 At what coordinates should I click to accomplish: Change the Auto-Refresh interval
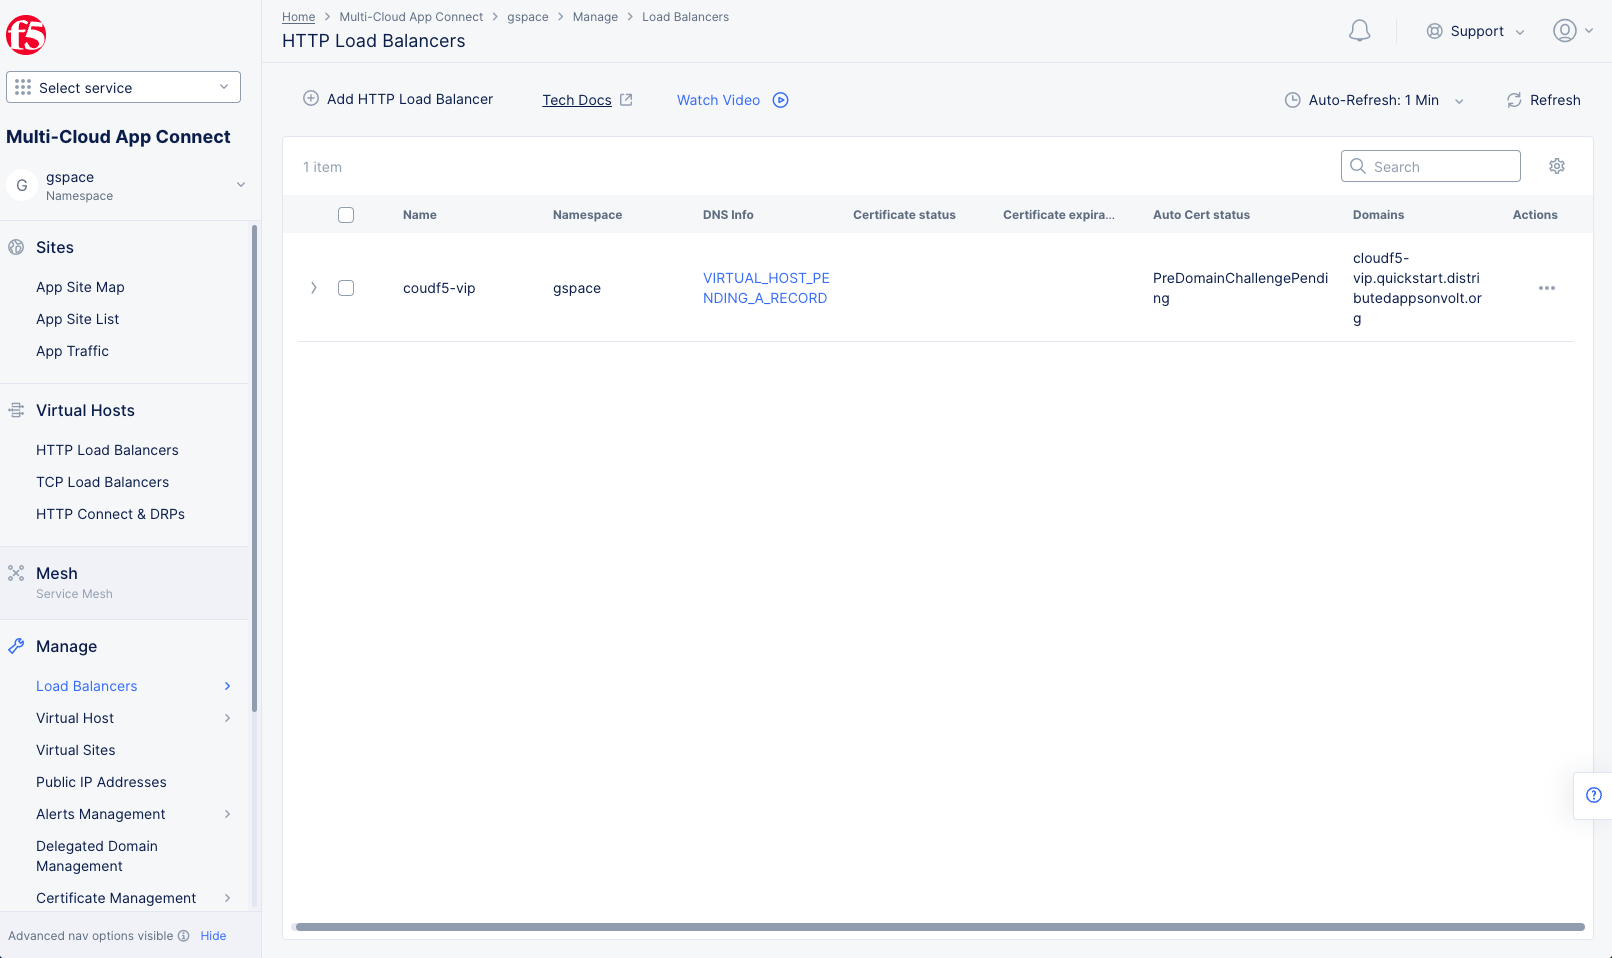(x=1374, y=100)
